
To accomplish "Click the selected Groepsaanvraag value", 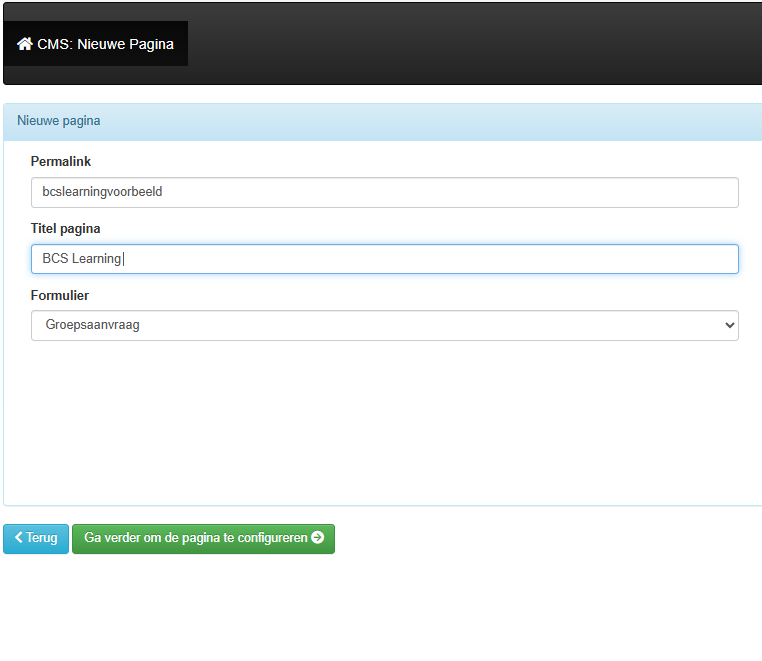I will click(x=92, y=325).
